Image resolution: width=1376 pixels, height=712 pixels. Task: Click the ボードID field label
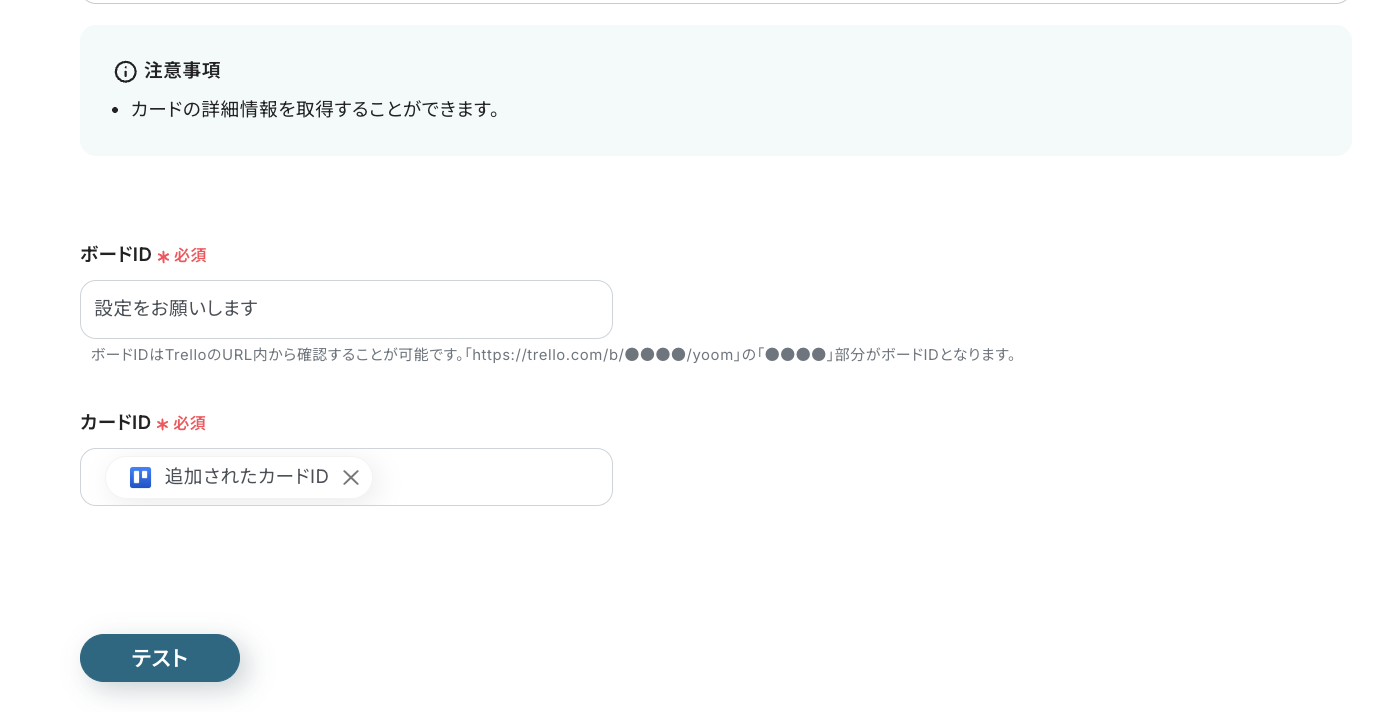point(115,255)
